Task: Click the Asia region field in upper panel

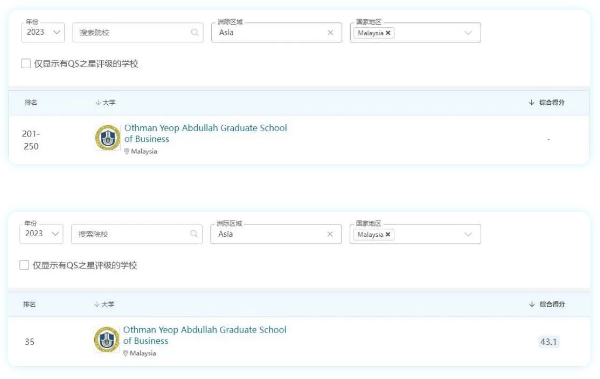Action: pyautogui.click(x=277, y=33)
